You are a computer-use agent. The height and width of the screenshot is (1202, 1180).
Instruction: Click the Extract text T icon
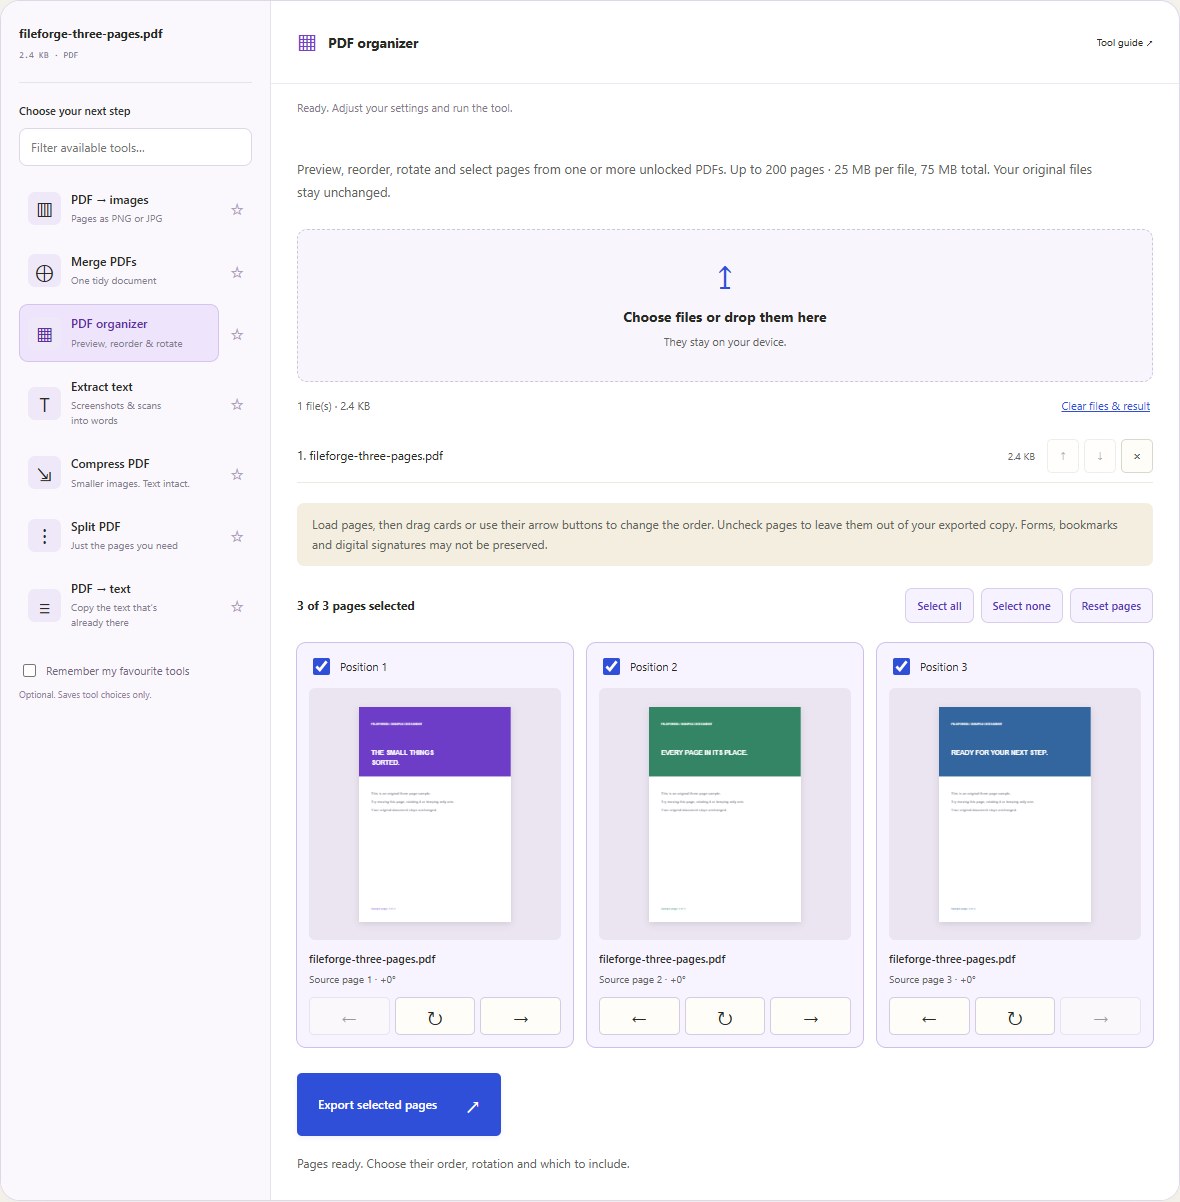click(44, 404)
